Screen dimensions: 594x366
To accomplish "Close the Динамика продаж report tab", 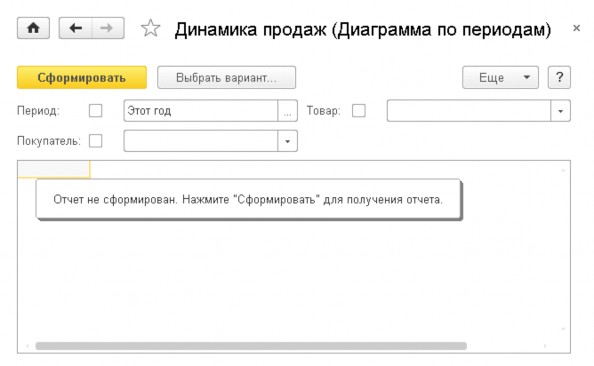I will point(577,28).
